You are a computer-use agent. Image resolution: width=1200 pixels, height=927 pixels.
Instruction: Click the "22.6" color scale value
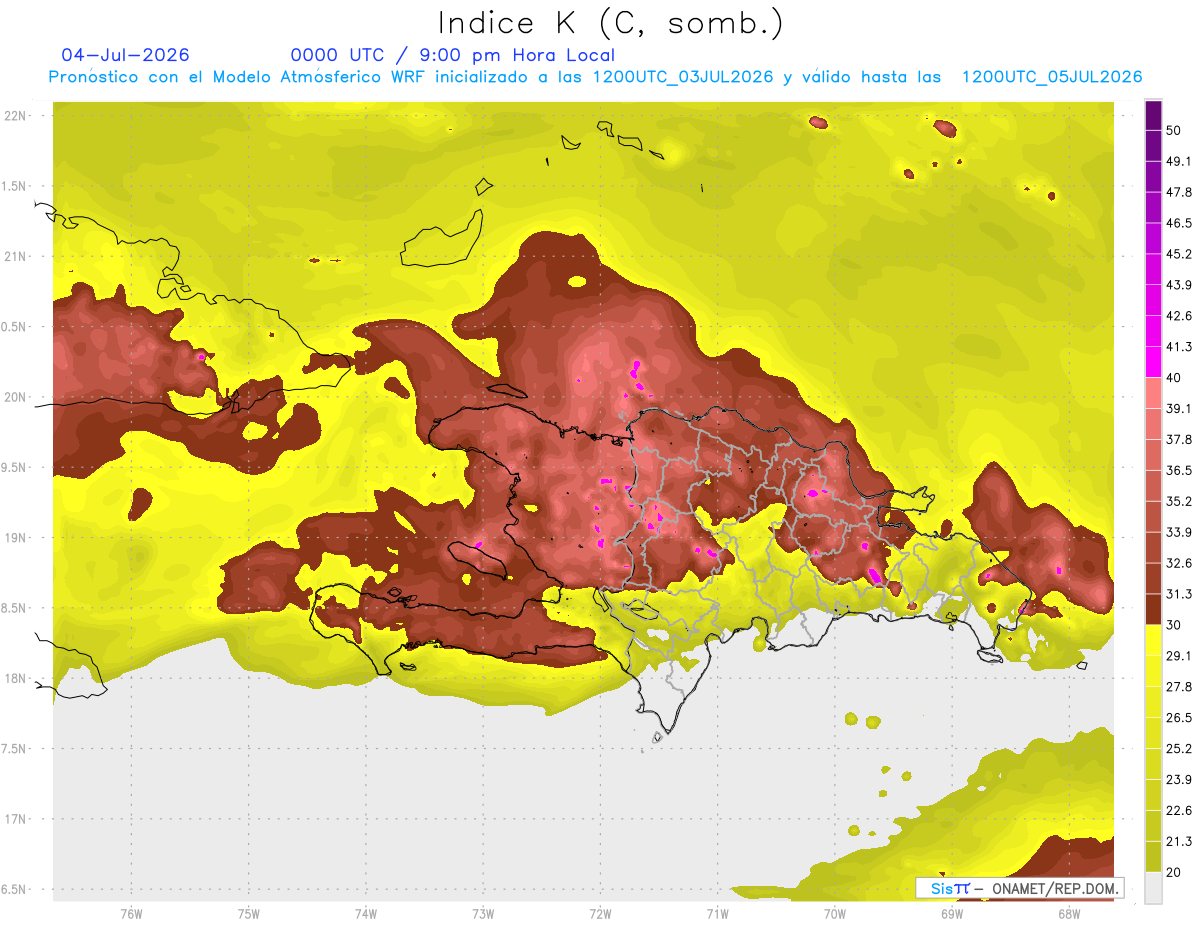(x=1179, y=810)
